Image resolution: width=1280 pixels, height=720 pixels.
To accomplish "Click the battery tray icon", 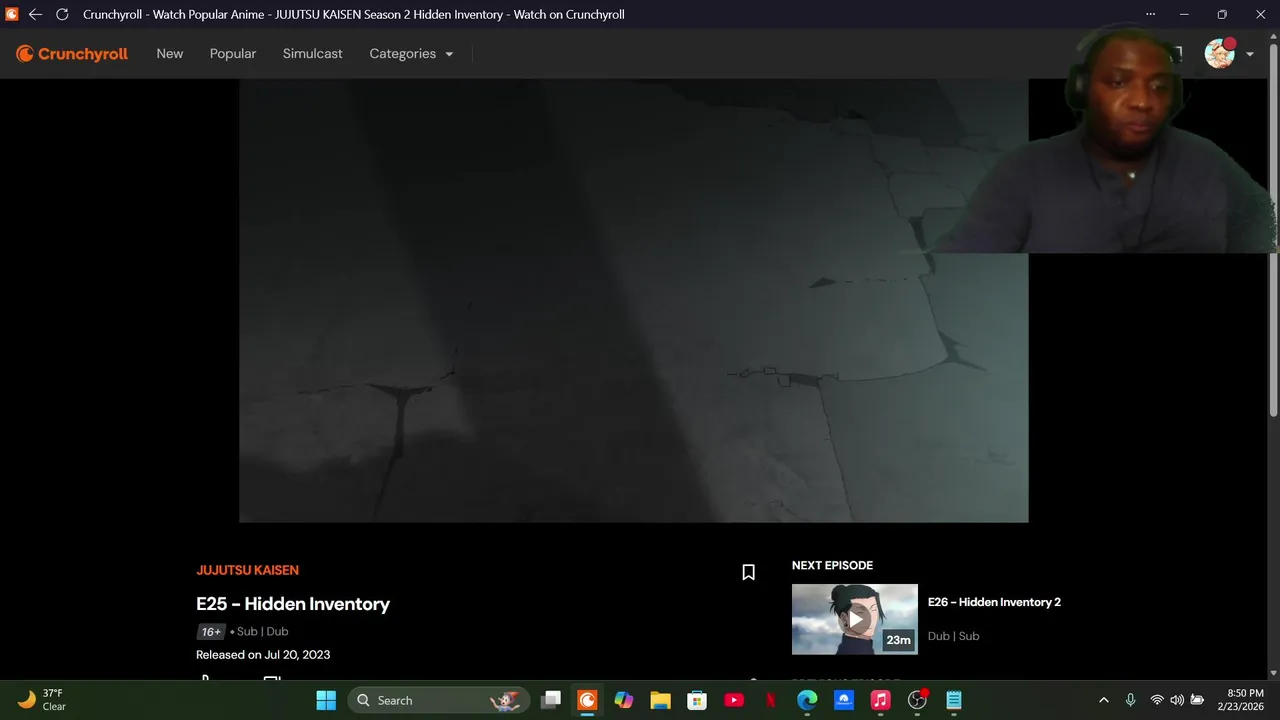I will pos(1197,700).
